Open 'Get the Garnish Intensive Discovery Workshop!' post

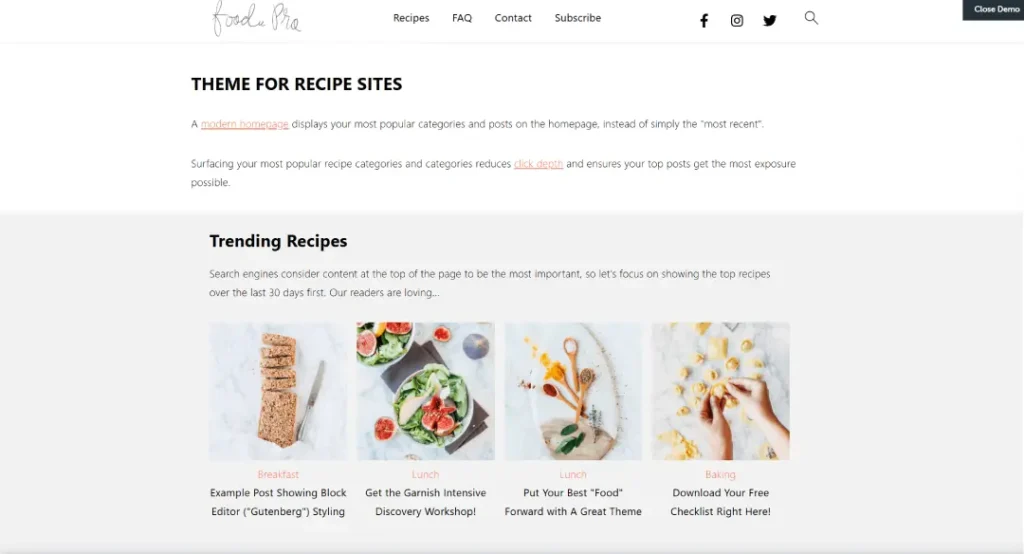(426, 502)
